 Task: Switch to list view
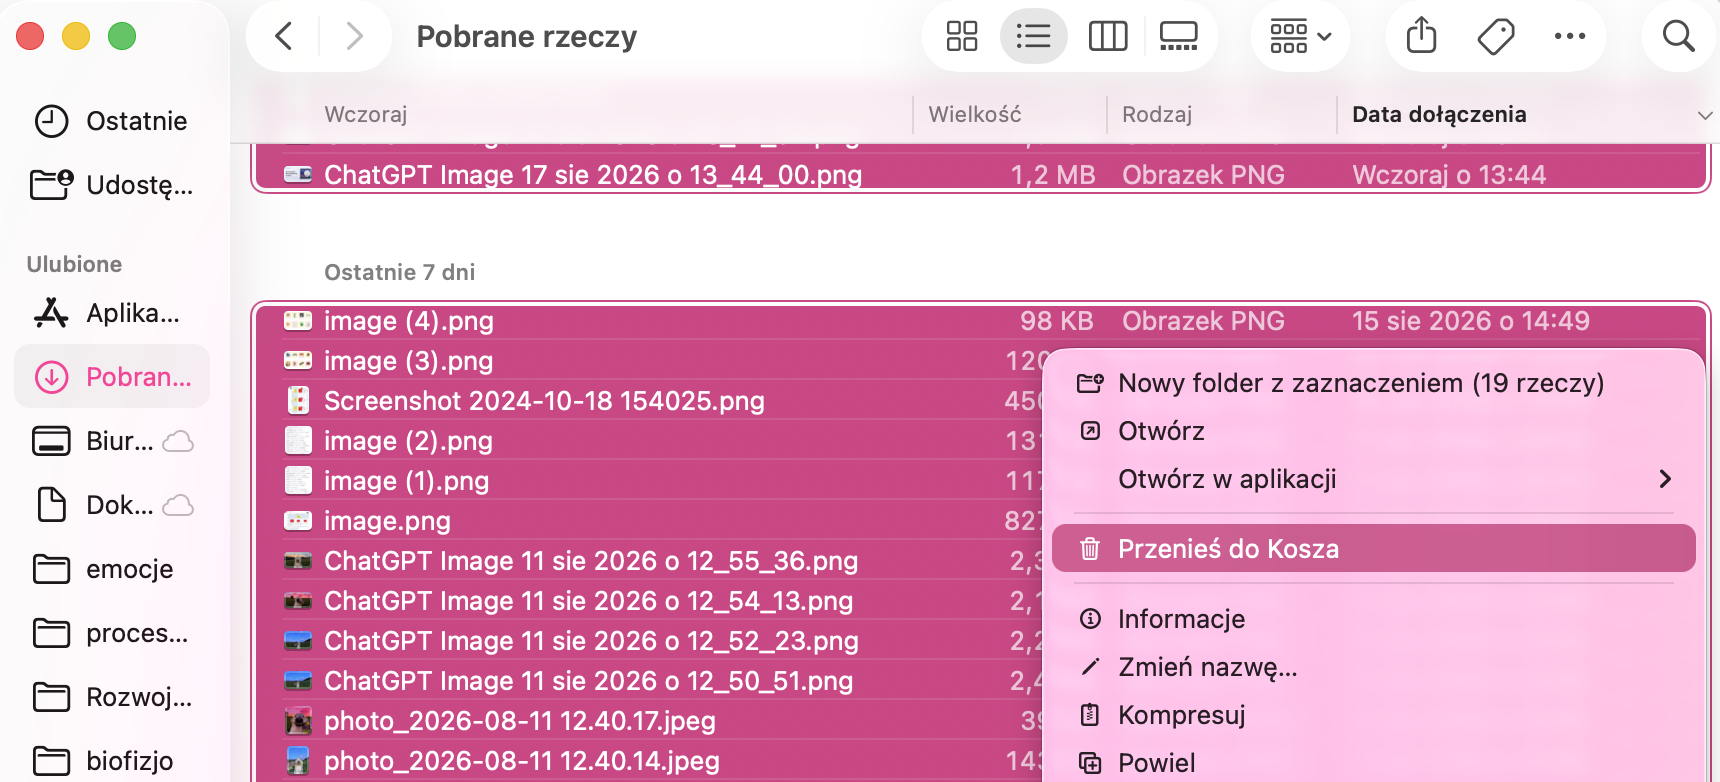(x=1033, y=37)
